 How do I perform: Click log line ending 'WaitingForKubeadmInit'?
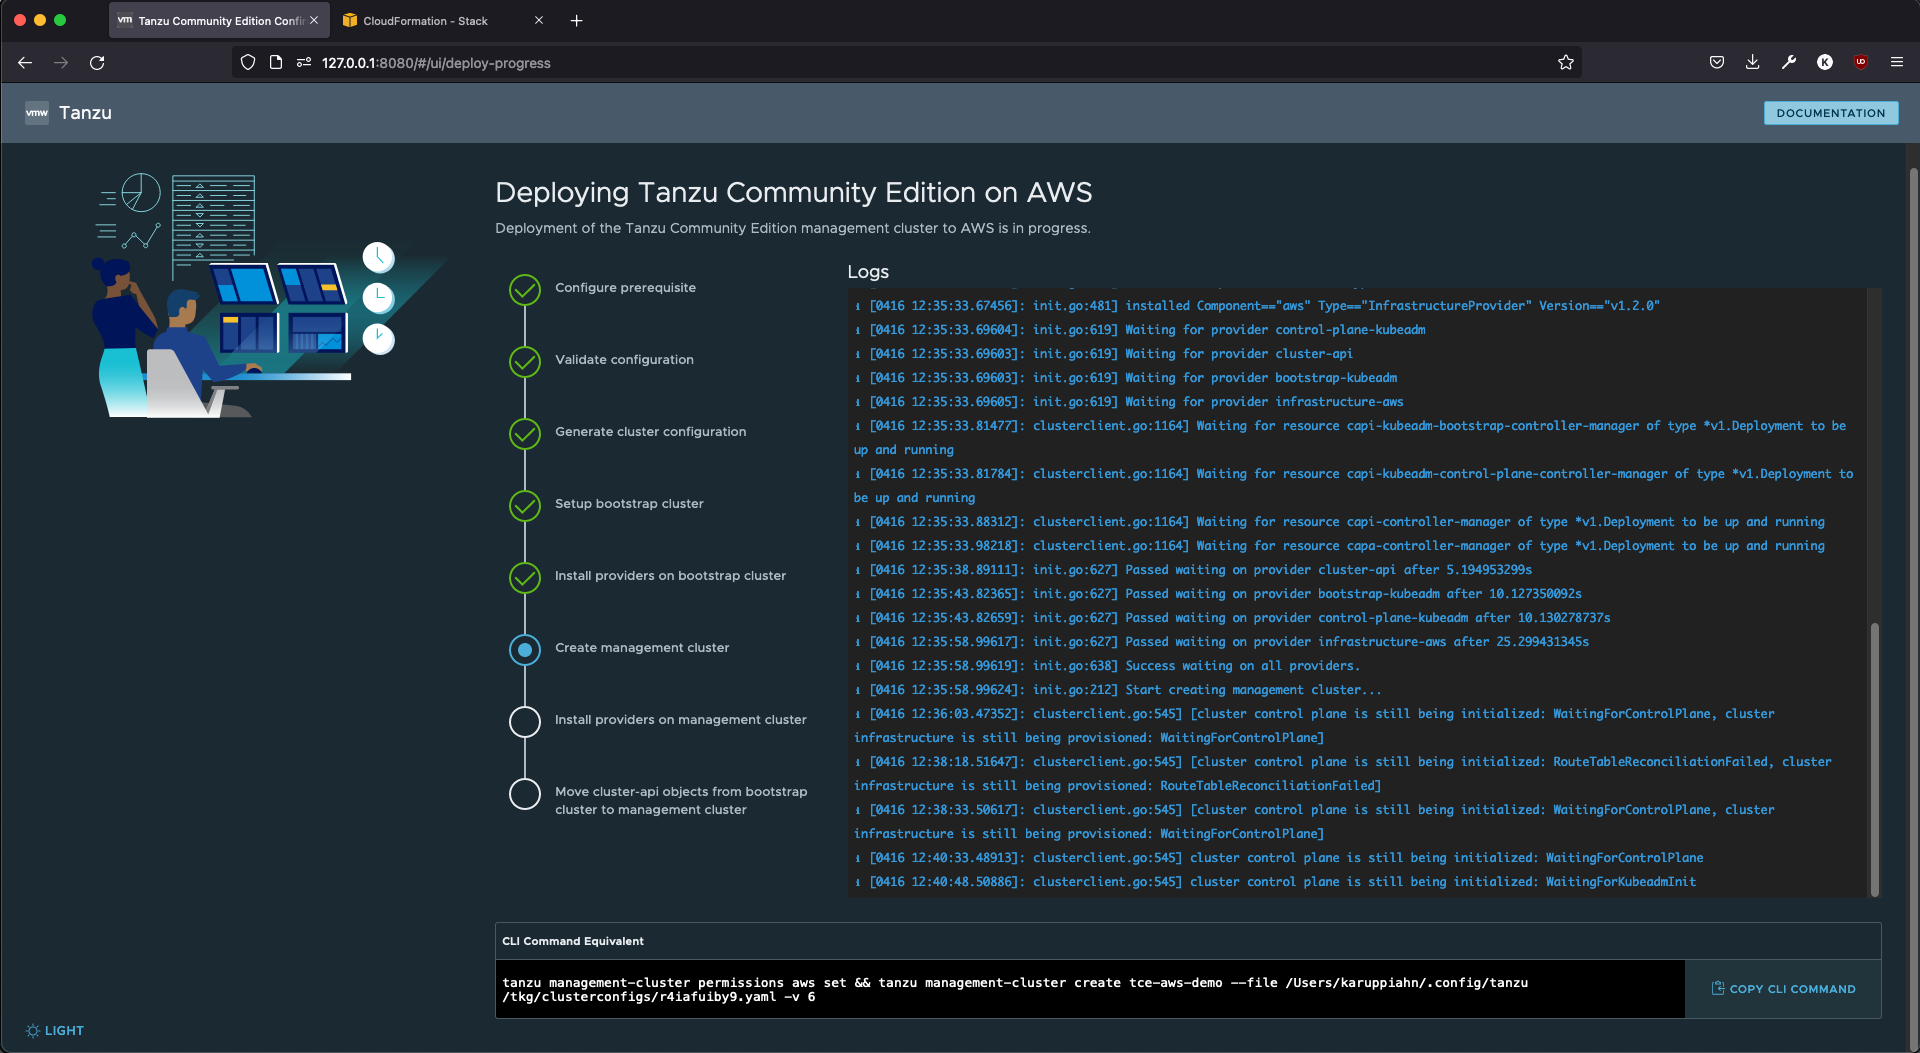tap(1275, 882)
